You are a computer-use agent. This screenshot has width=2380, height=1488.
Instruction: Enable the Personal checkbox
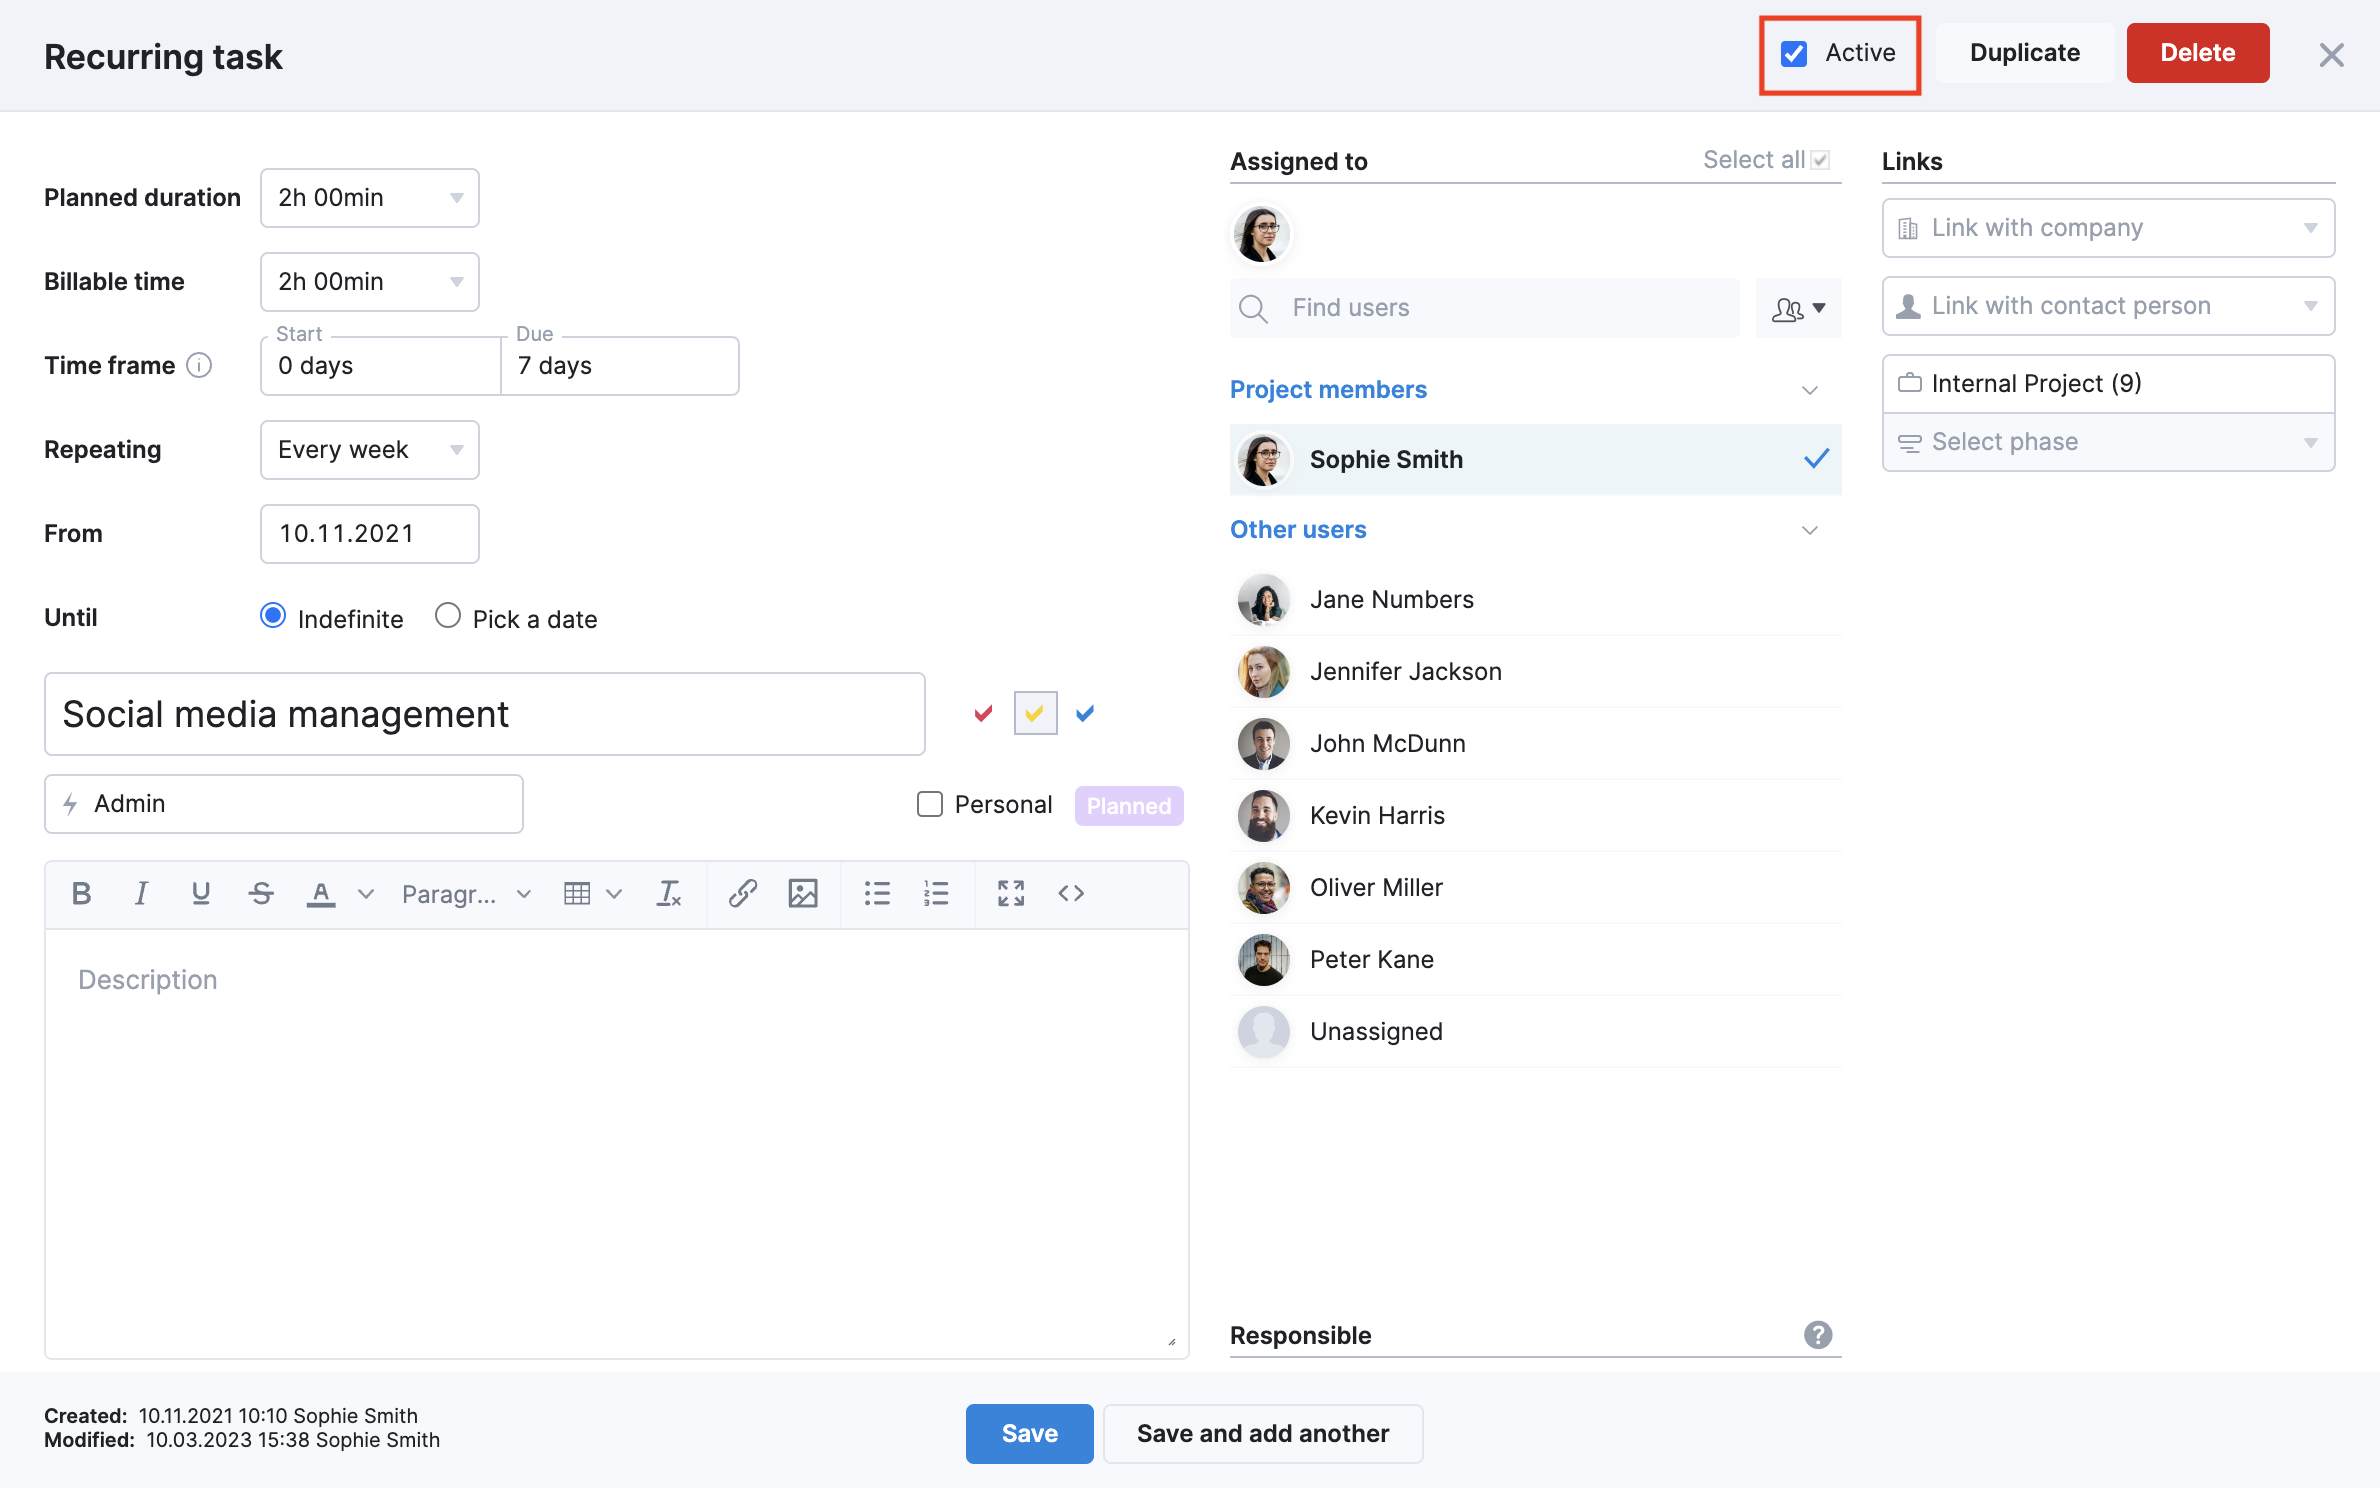coord(930,804)
